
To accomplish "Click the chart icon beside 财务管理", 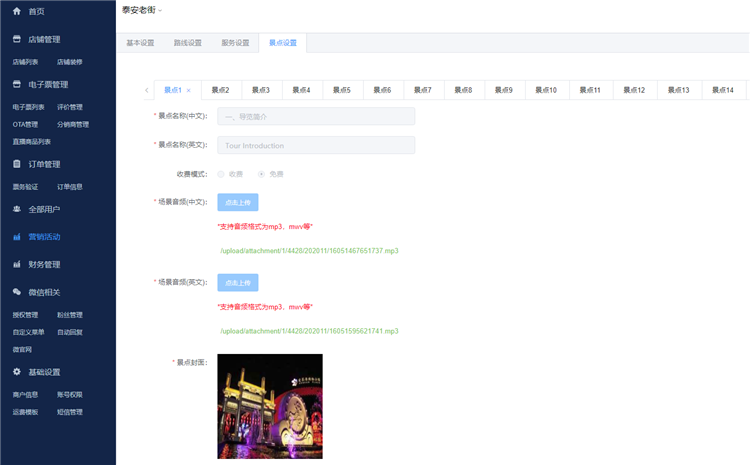I will tap(17, 264).
